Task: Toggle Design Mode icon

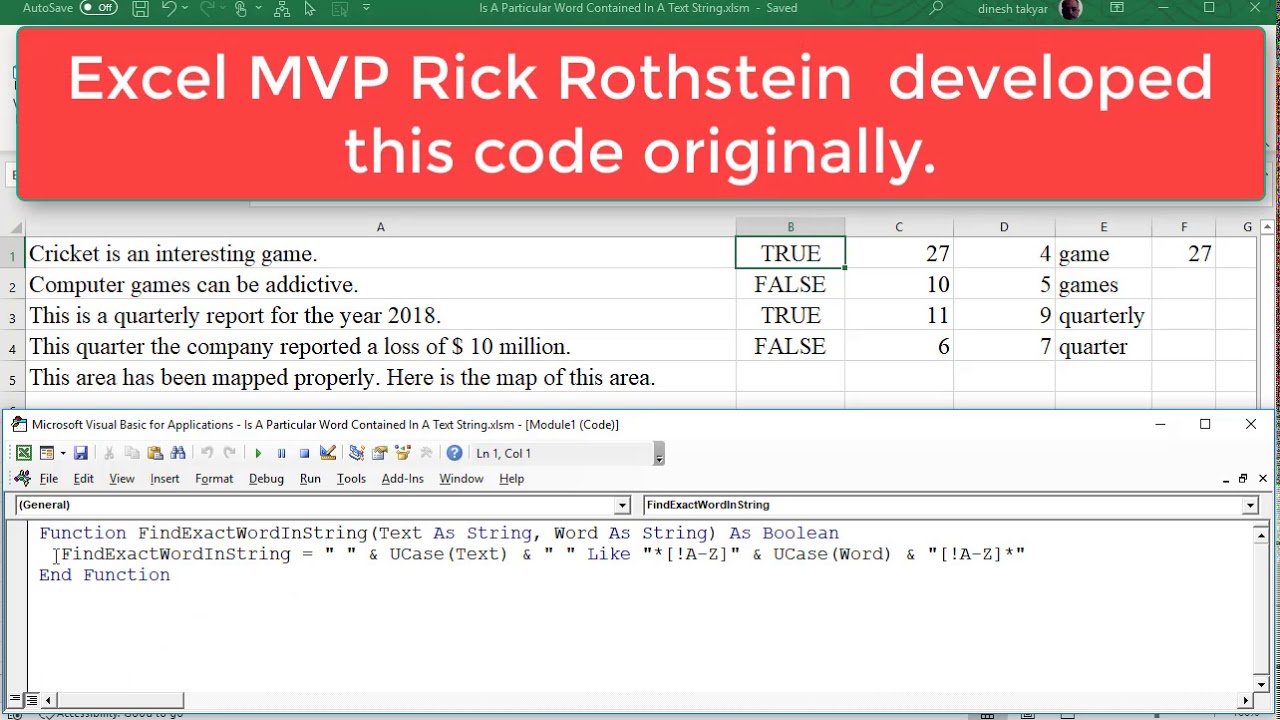Action: [x=327, y=453]
